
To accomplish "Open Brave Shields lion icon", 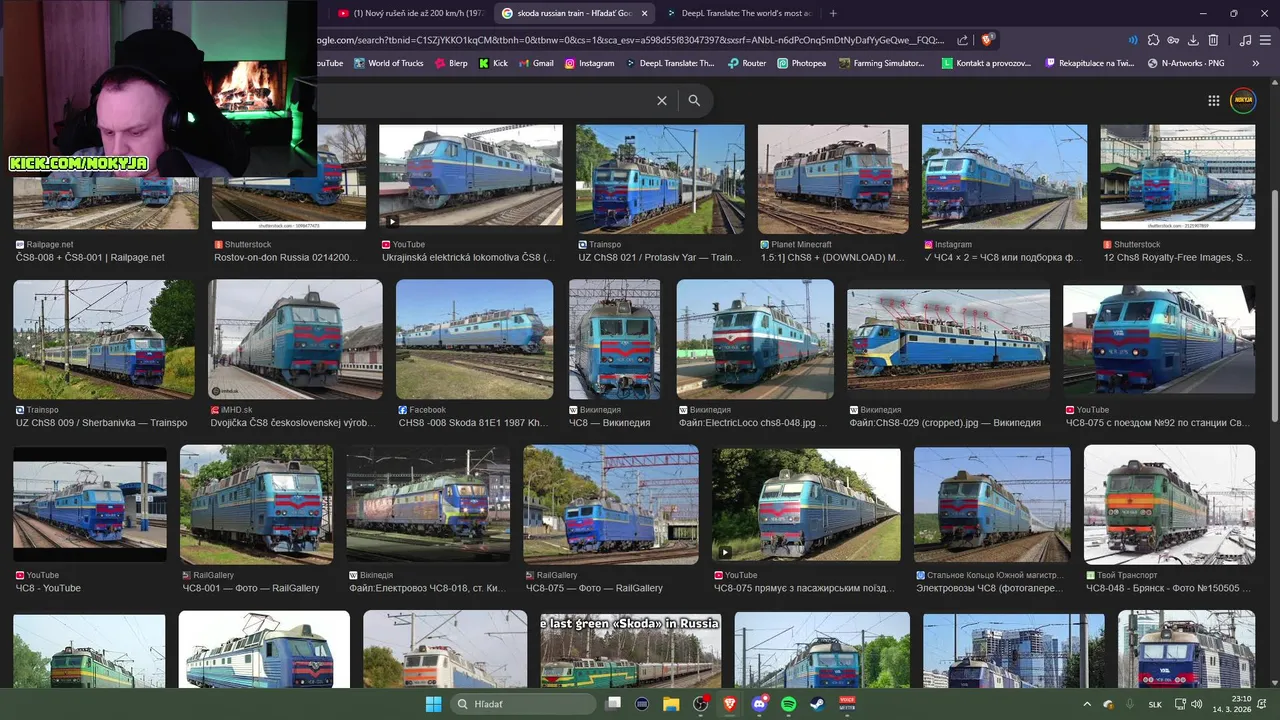I will click(987, 40).
